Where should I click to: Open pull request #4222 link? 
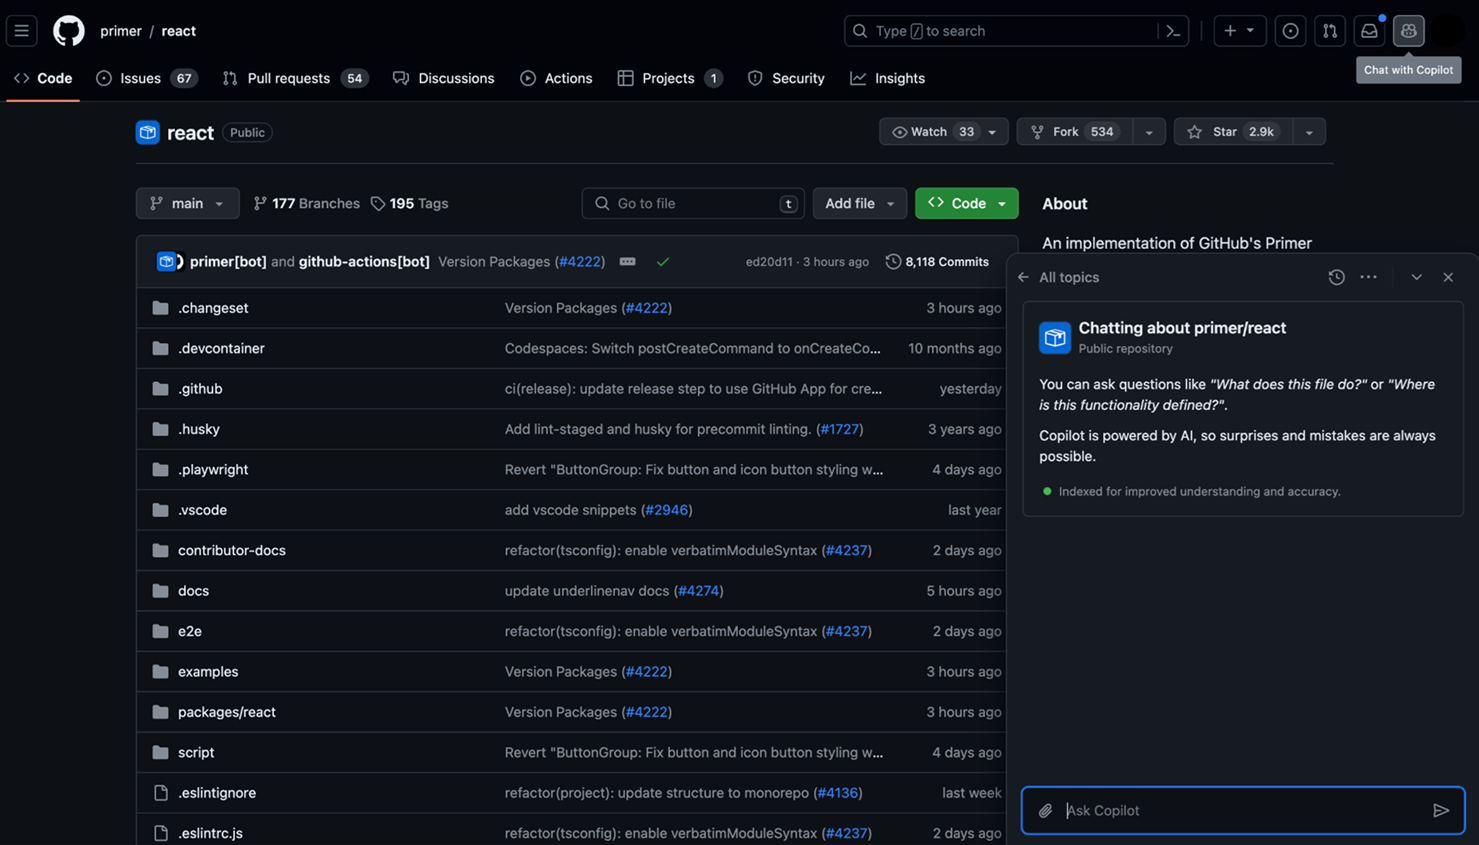tap(580, 261)
